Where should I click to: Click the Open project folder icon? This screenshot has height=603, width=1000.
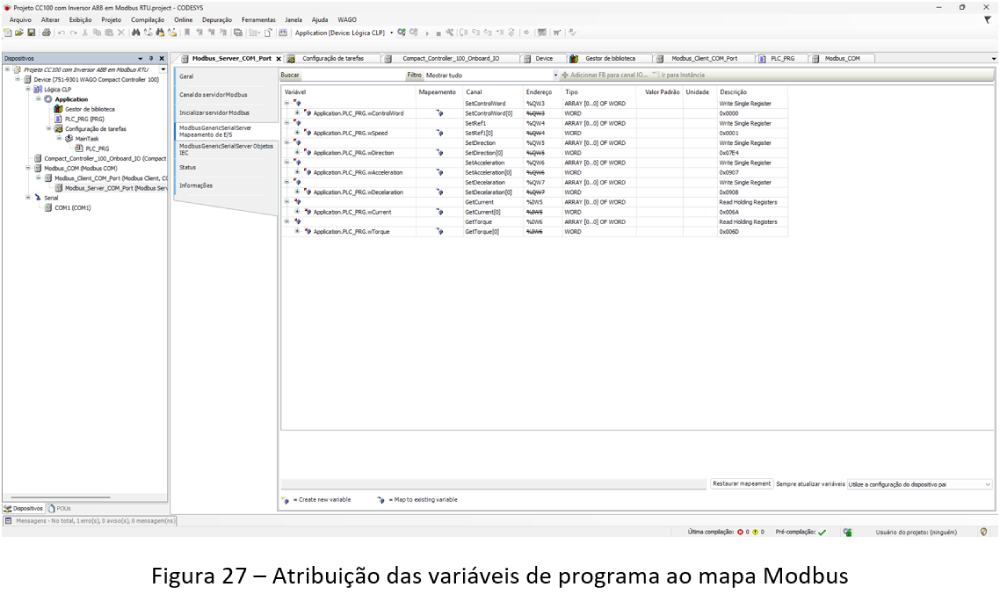(18, 32)
